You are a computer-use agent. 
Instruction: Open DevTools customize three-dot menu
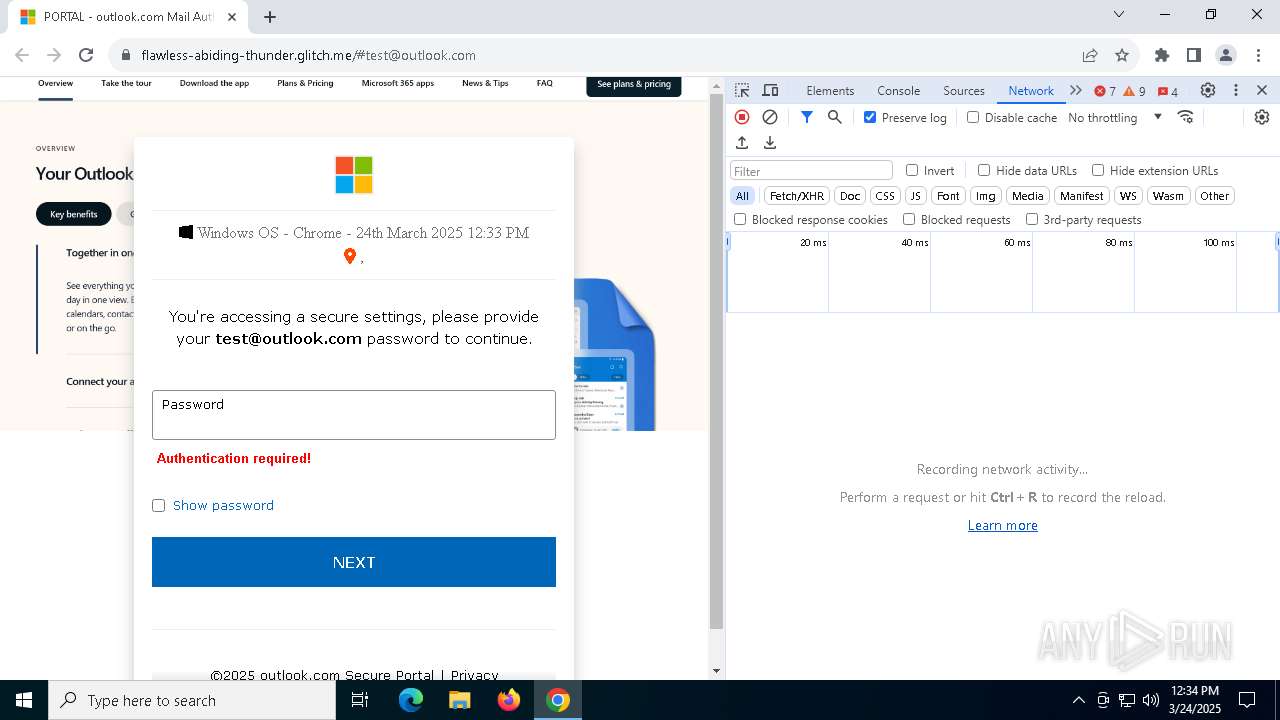point(1236,90)
